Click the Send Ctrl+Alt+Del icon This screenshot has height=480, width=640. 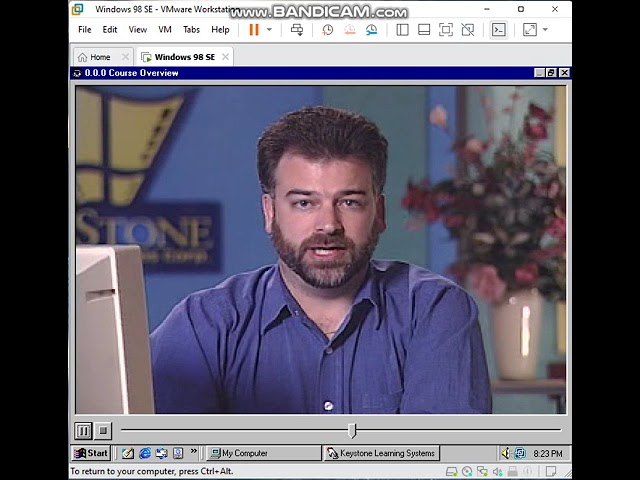297,30
